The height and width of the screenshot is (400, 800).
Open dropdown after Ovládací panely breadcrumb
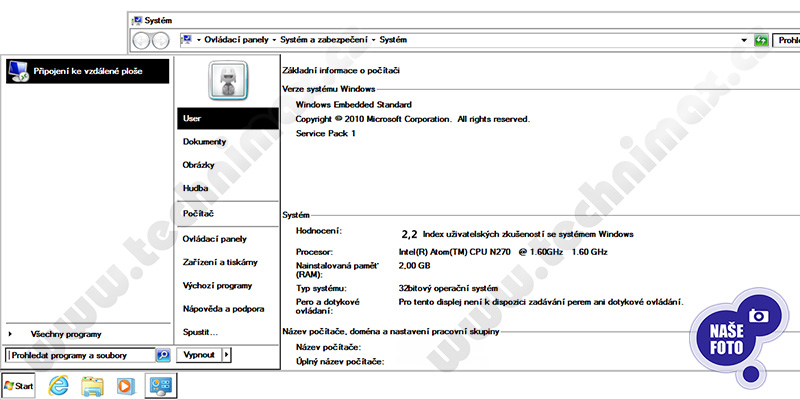point(274,40)
